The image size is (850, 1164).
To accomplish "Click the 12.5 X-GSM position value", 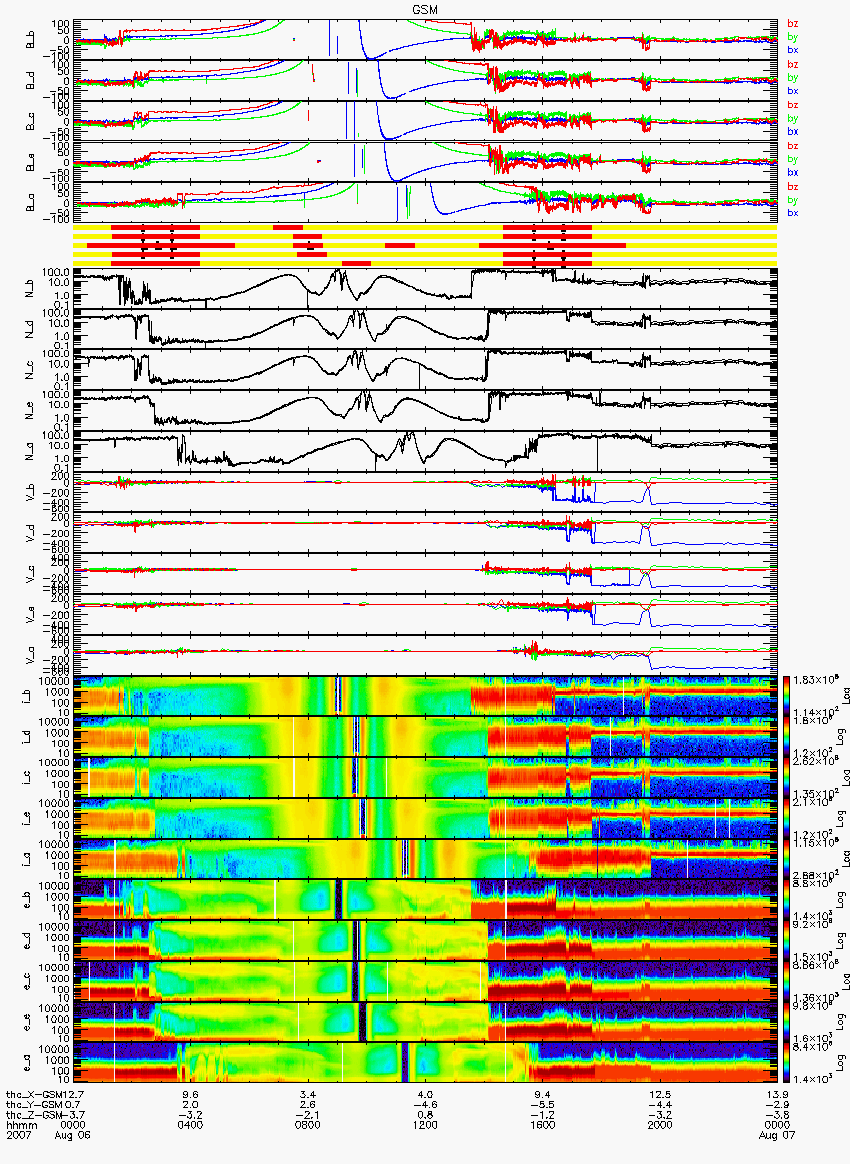I will click(660, 1094).
